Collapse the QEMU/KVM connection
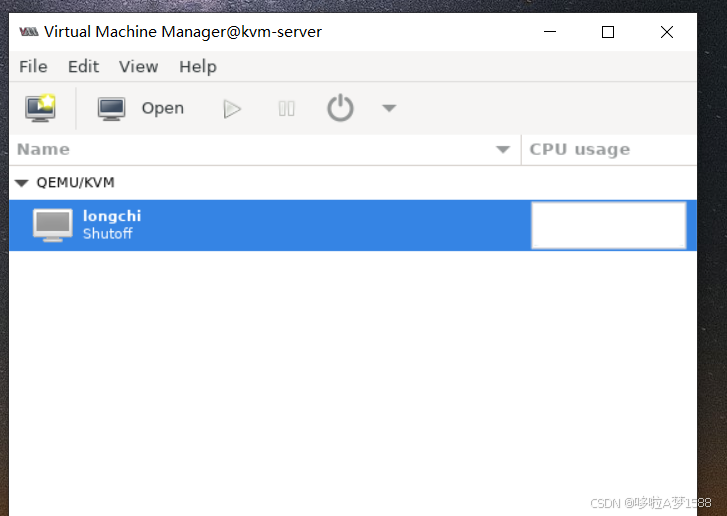 pos(22,183)
